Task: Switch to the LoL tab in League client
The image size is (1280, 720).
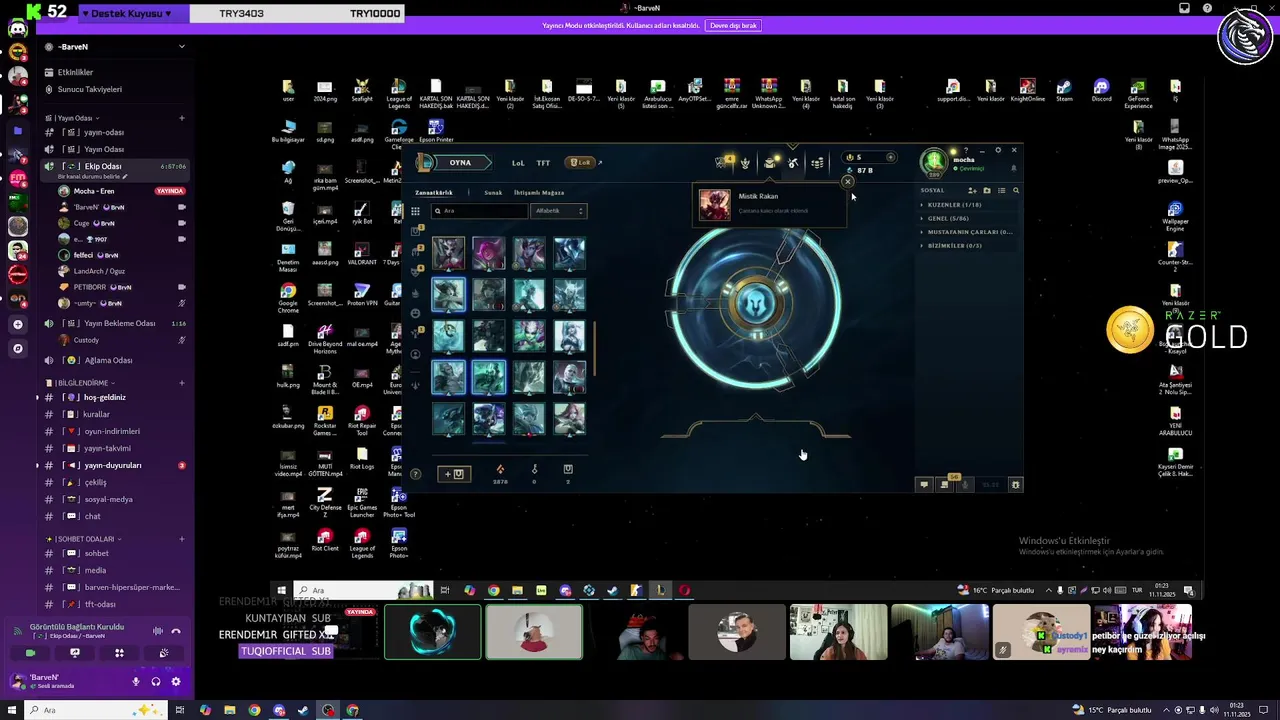Action: [518, 163]
